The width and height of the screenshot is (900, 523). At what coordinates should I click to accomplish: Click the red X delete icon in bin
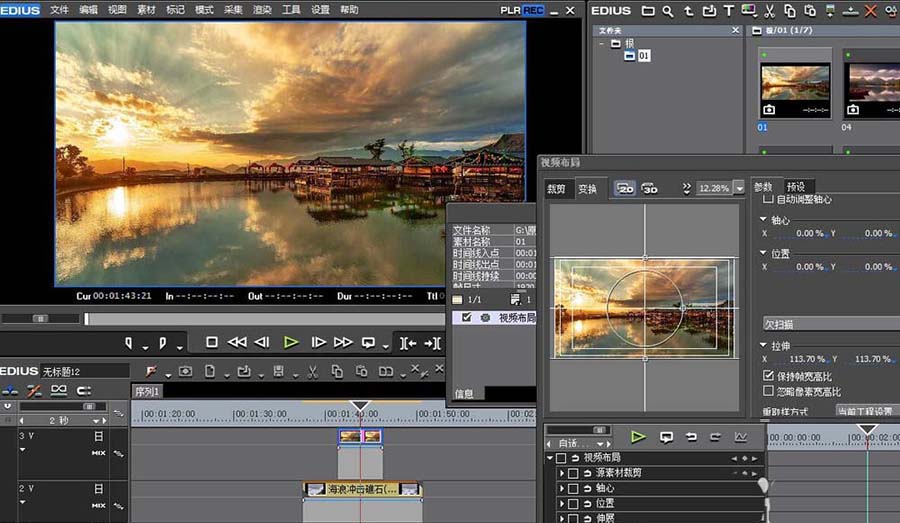(x=869, y=11)
